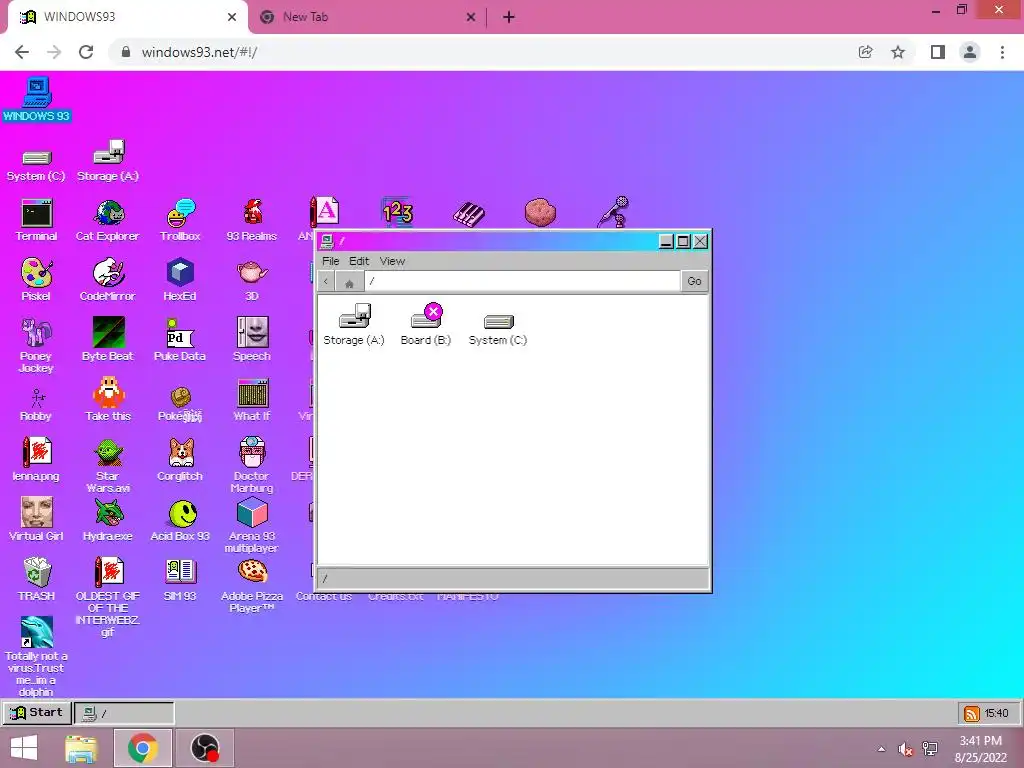This screenshot has width=1024, height=768.
Task: Launch SIM 93 book icon
Action: [x=180, y=579]
